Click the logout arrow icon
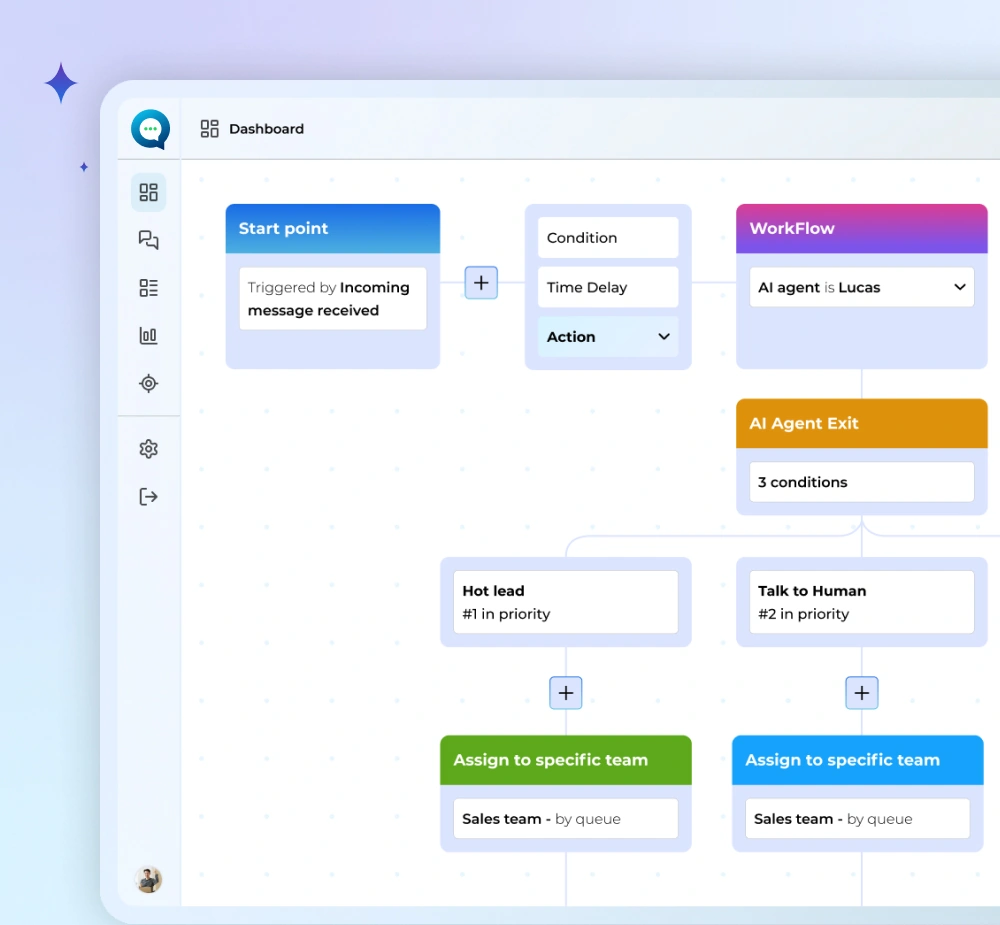 [149, 497]
